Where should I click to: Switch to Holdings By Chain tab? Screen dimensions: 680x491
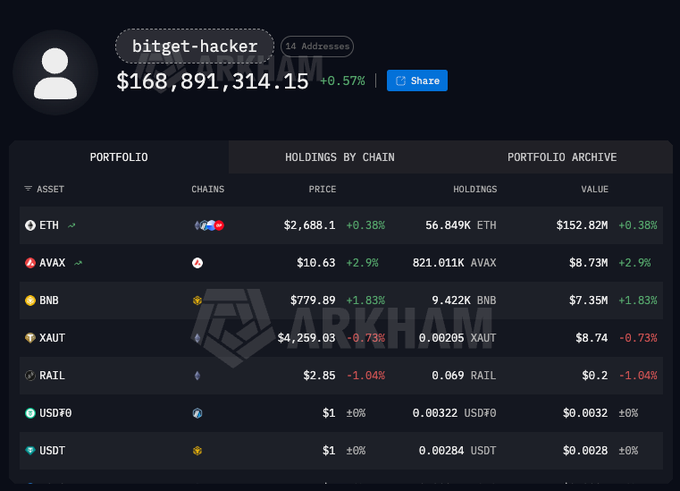(340, 157)
